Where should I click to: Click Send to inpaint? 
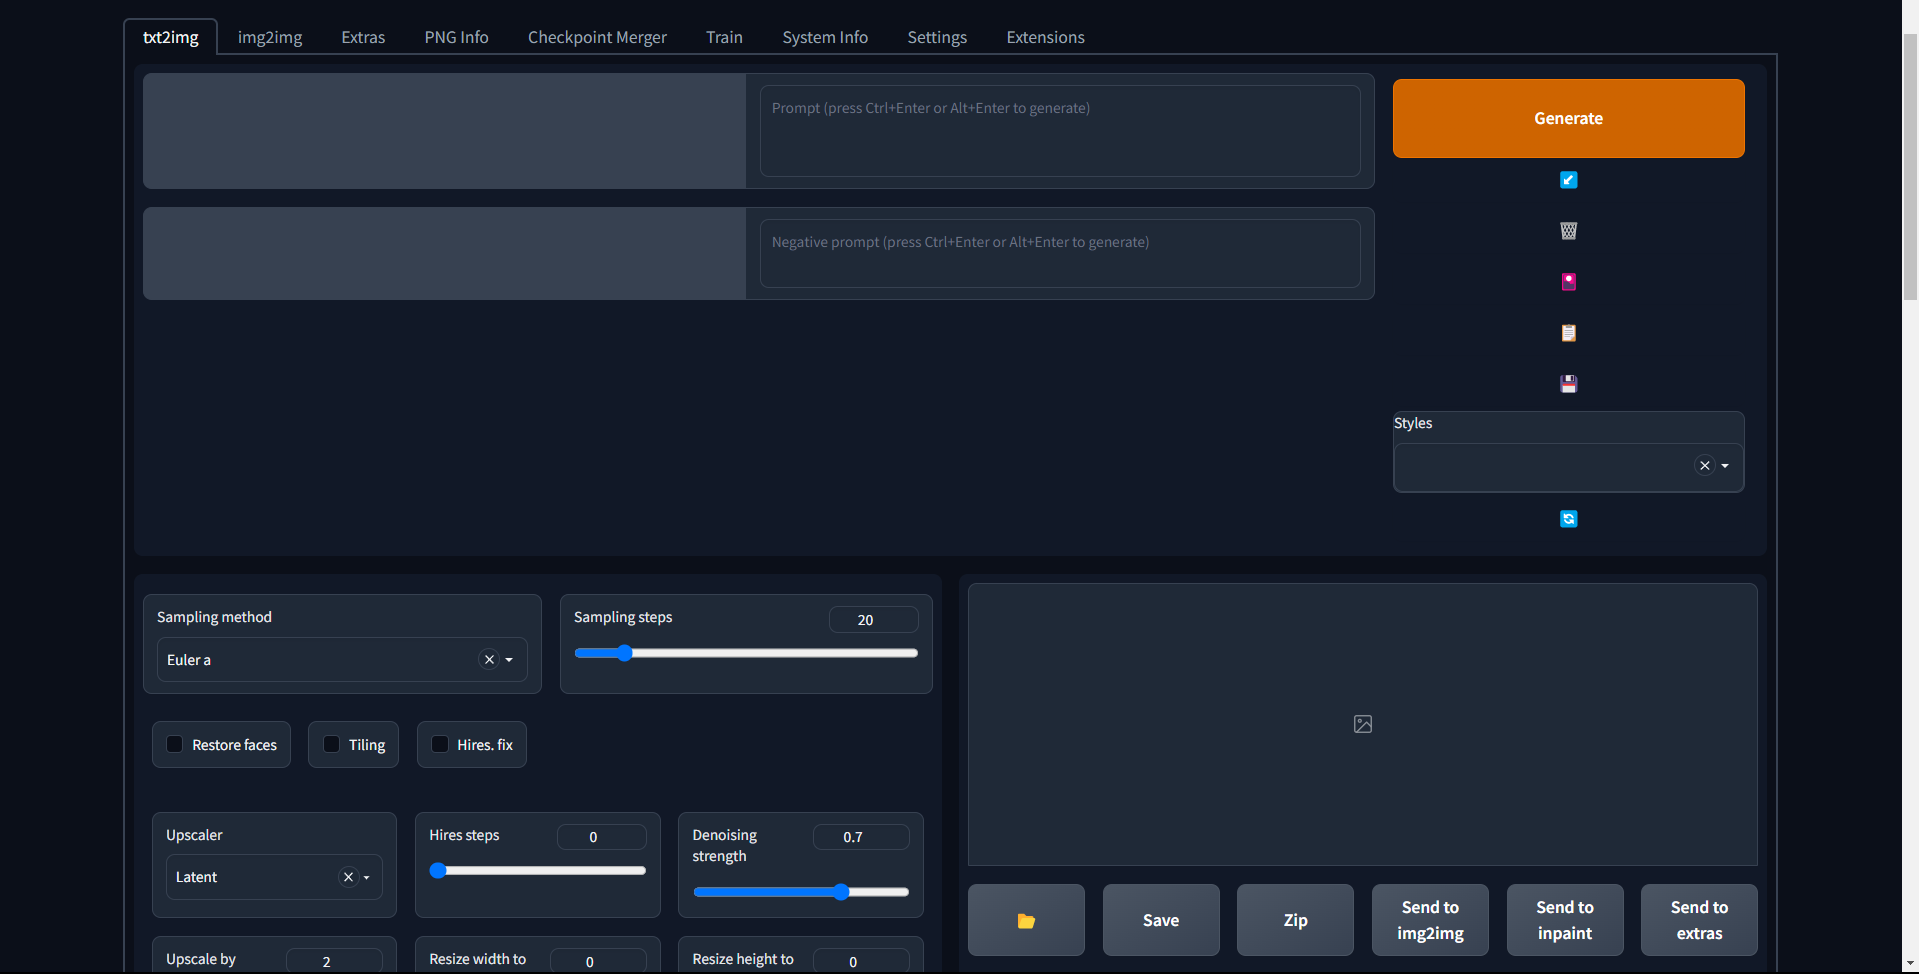1563,919
